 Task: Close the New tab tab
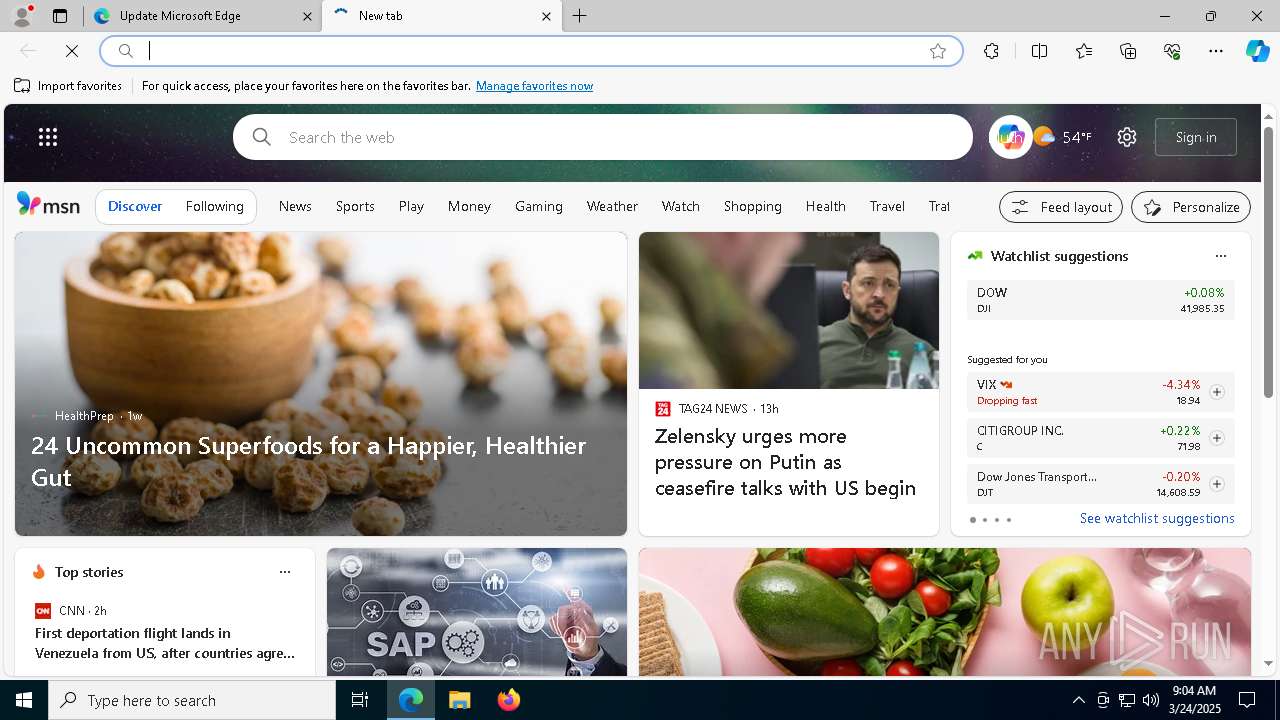coord(546,16)
